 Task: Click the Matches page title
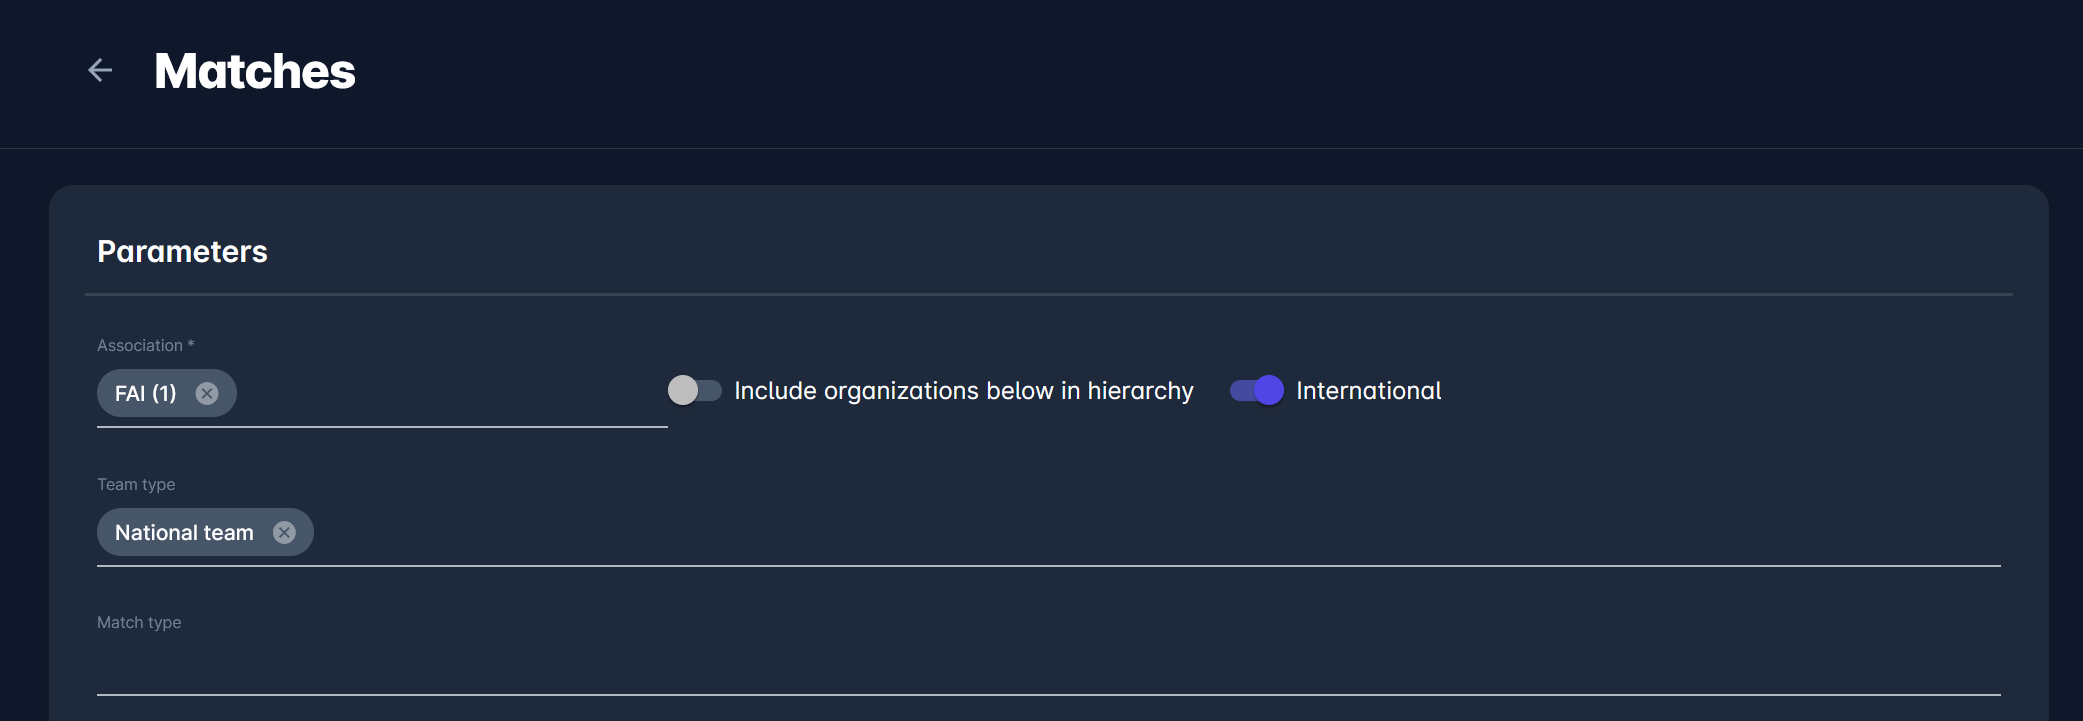tap(255, 71)
